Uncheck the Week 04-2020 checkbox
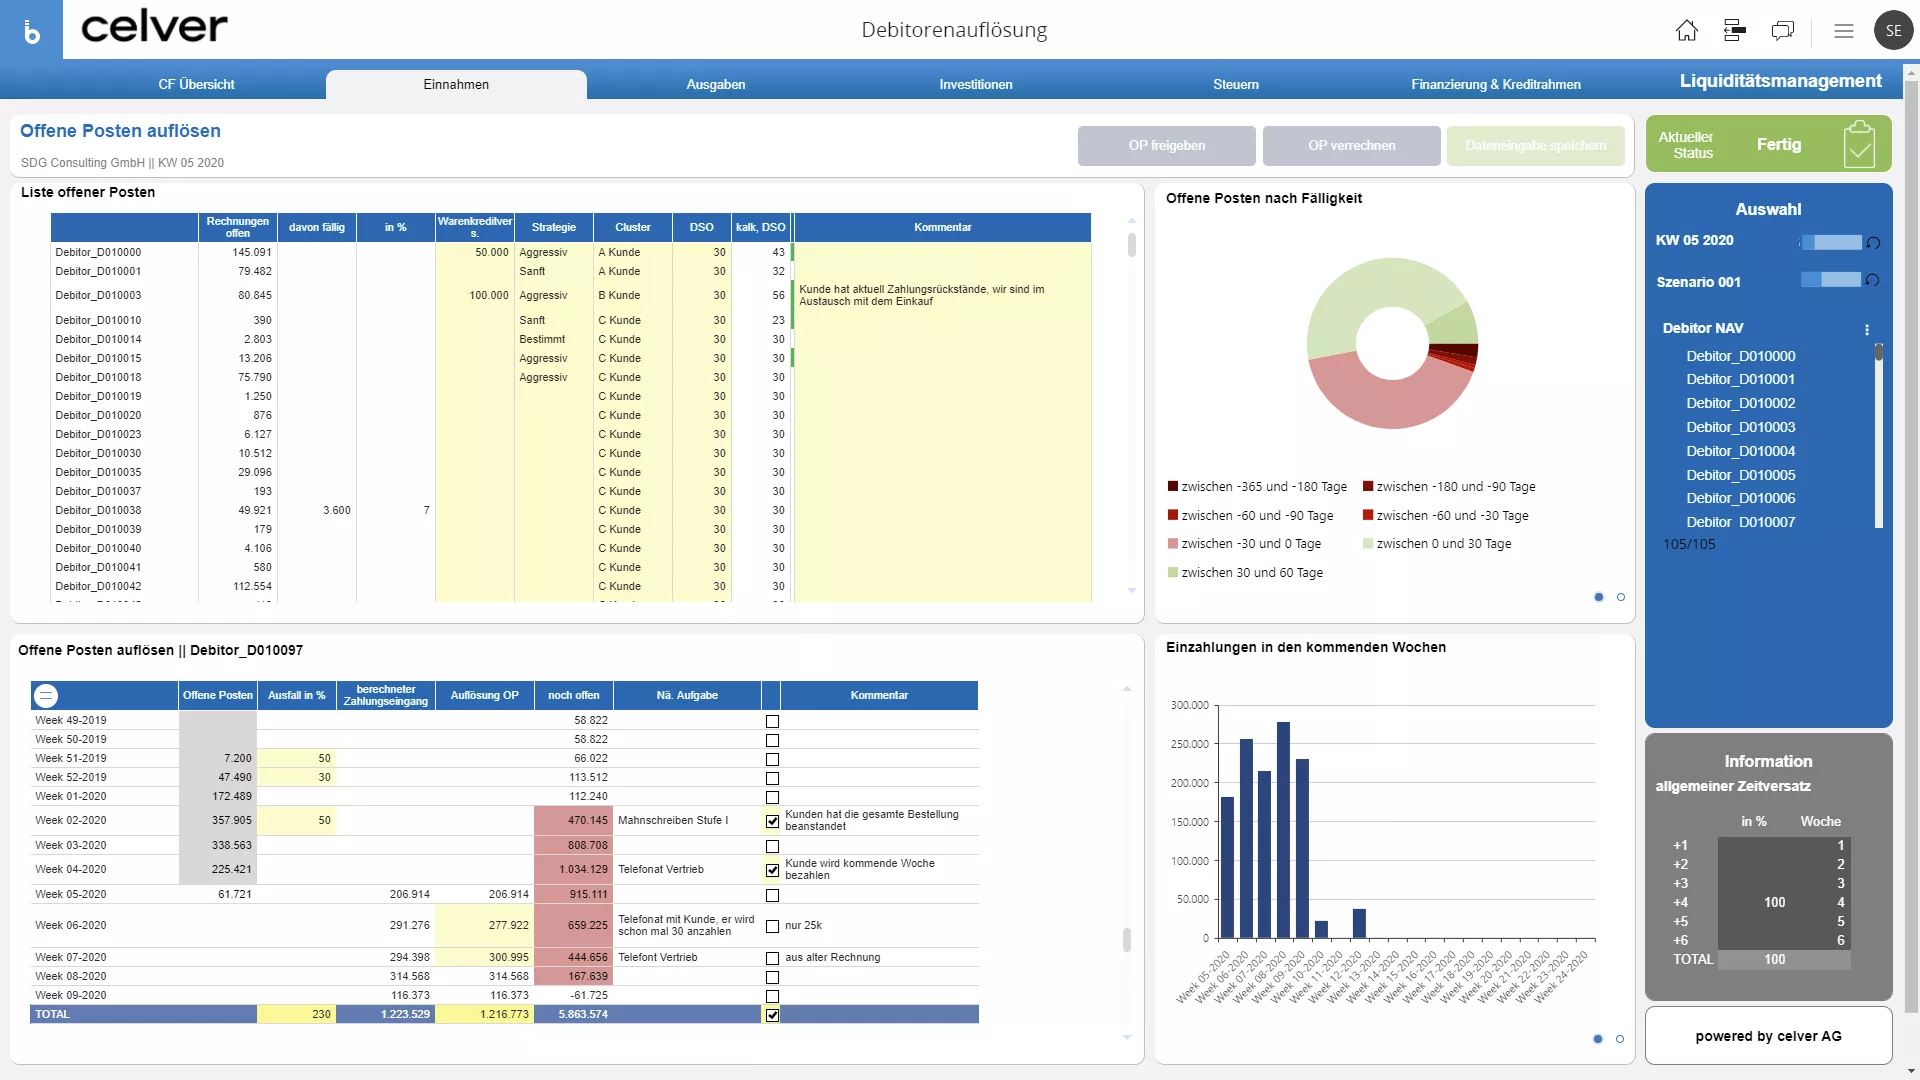 coord(772,870)
